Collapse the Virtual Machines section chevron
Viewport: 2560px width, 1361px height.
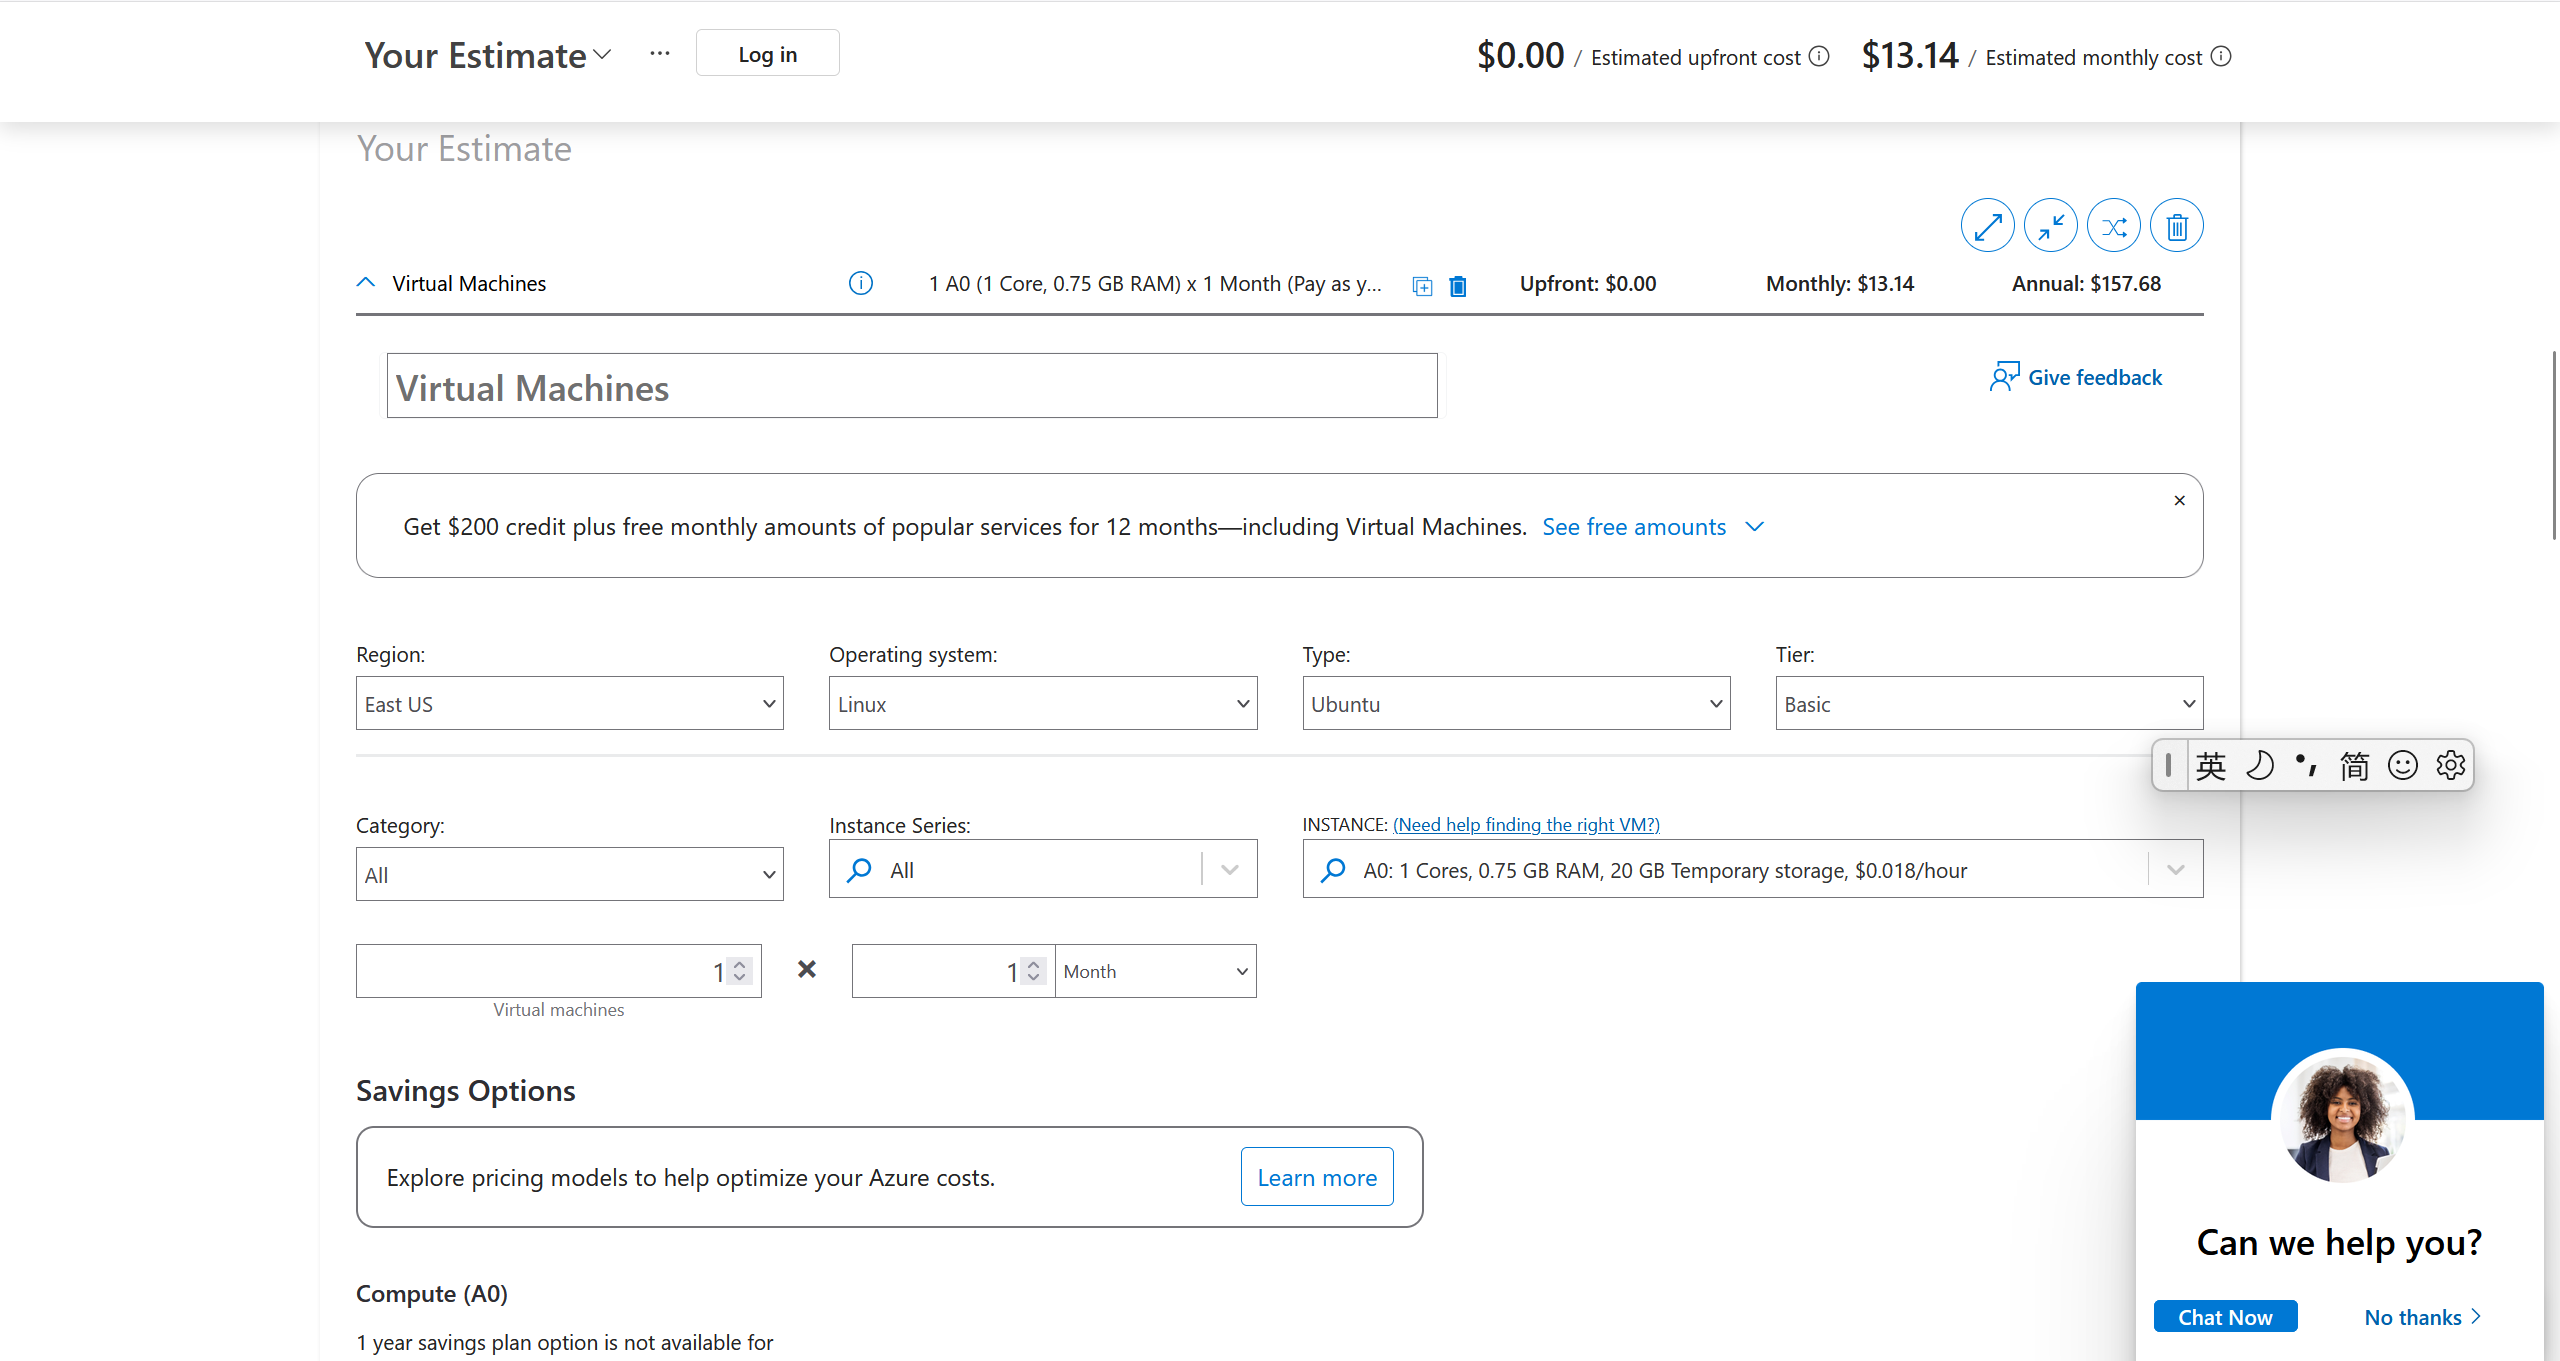(366, 283)
